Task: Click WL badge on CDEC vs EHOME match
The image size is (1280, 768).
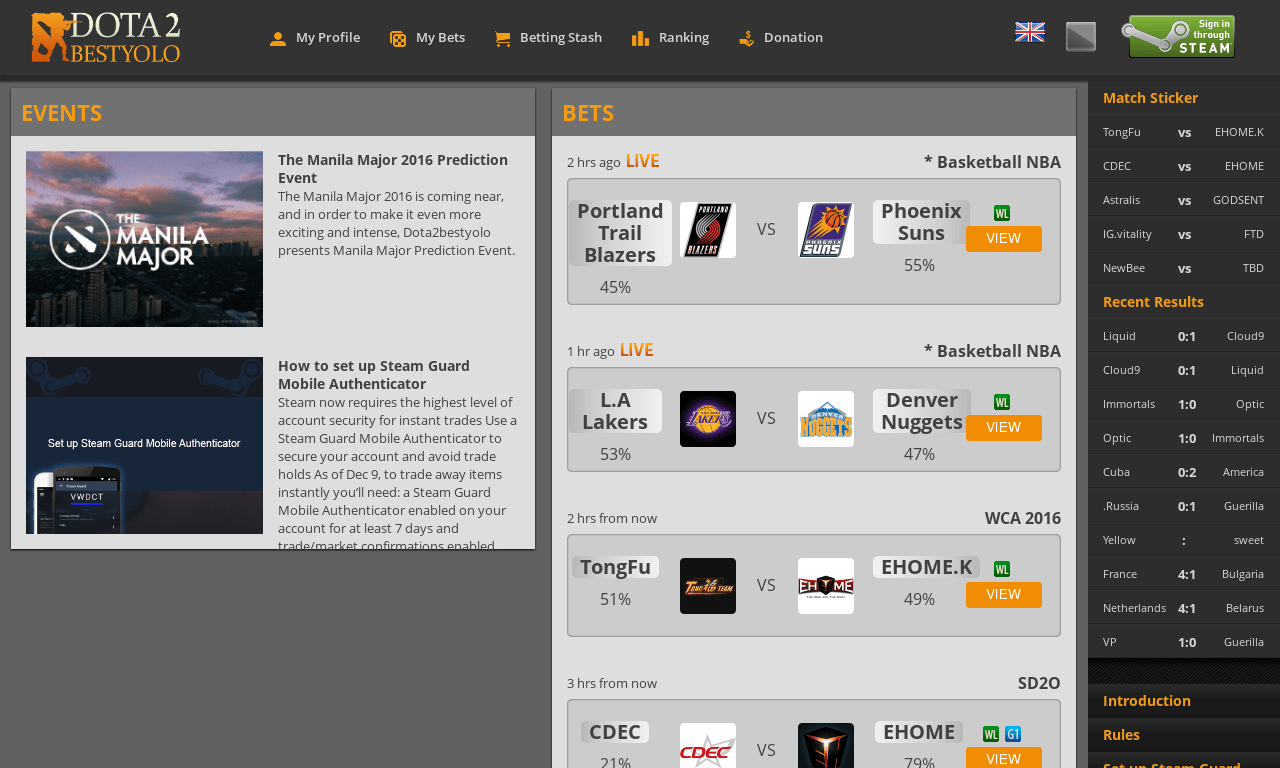Action: click(991, 734)
